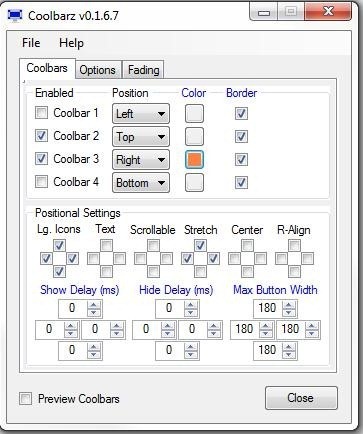
Task: Increase the top Max Button Width value
Action: pyautogui.click(x=289, y=305)
